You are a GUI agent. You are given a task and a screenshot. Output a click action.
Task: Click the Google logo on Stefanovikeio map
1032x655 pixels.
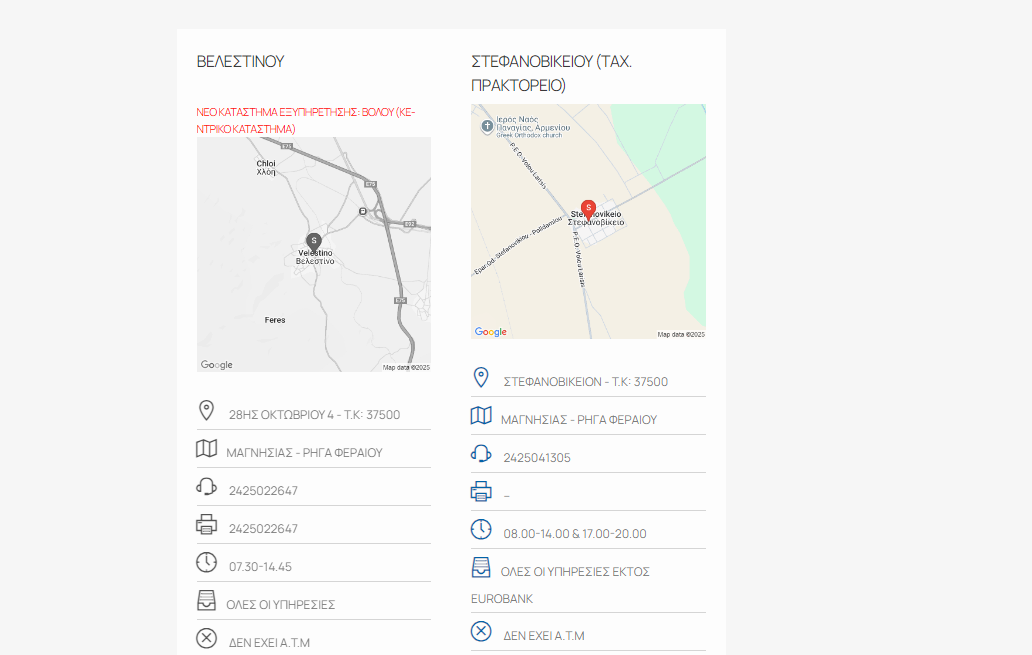click(491, 332)
